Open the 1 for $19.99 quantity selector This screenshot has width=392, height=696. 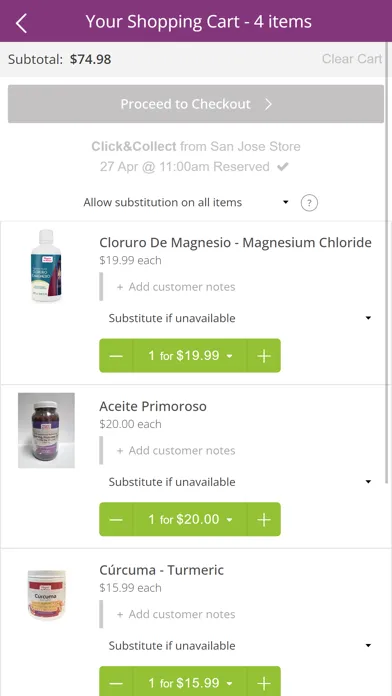pos(190,356)
